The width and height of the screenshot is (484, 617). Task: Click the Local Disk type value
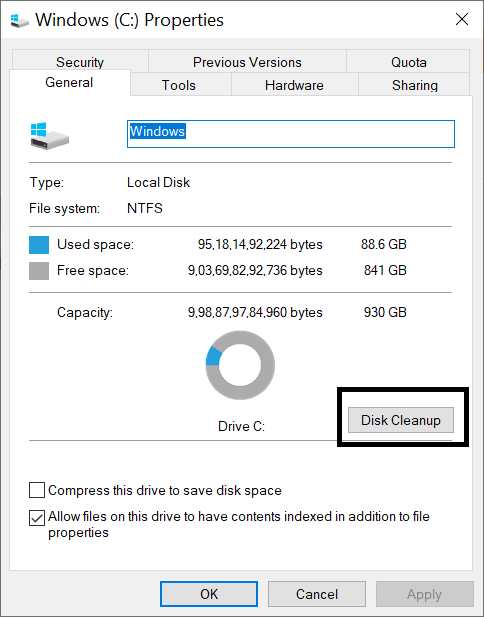(x=158, y=182)
